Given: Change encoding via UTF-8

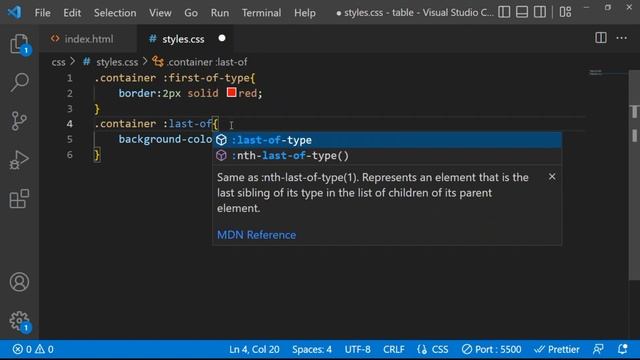Looking at the screenshot, I should click(358, 349).
